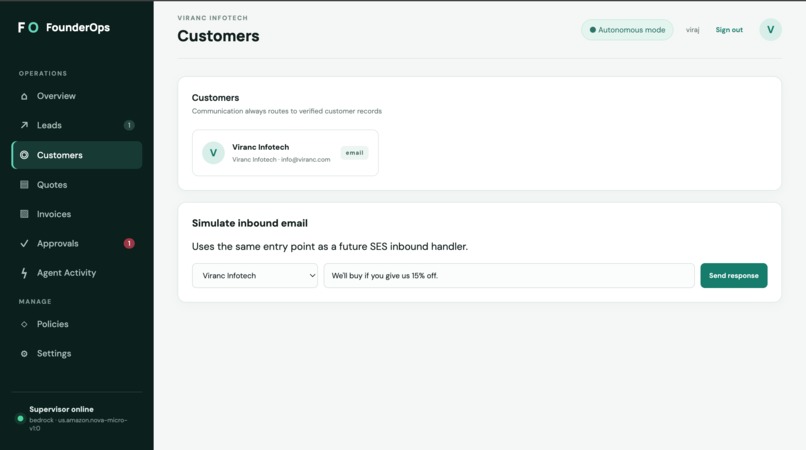Click the bedrock model name text

[78, 424]
